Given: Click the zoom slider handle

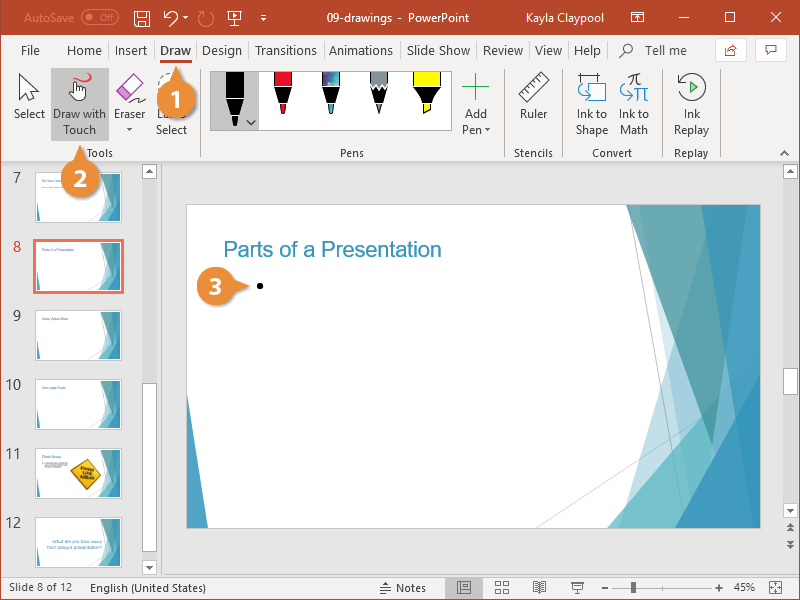Looking at the screenshot, I should pos(633,588).
